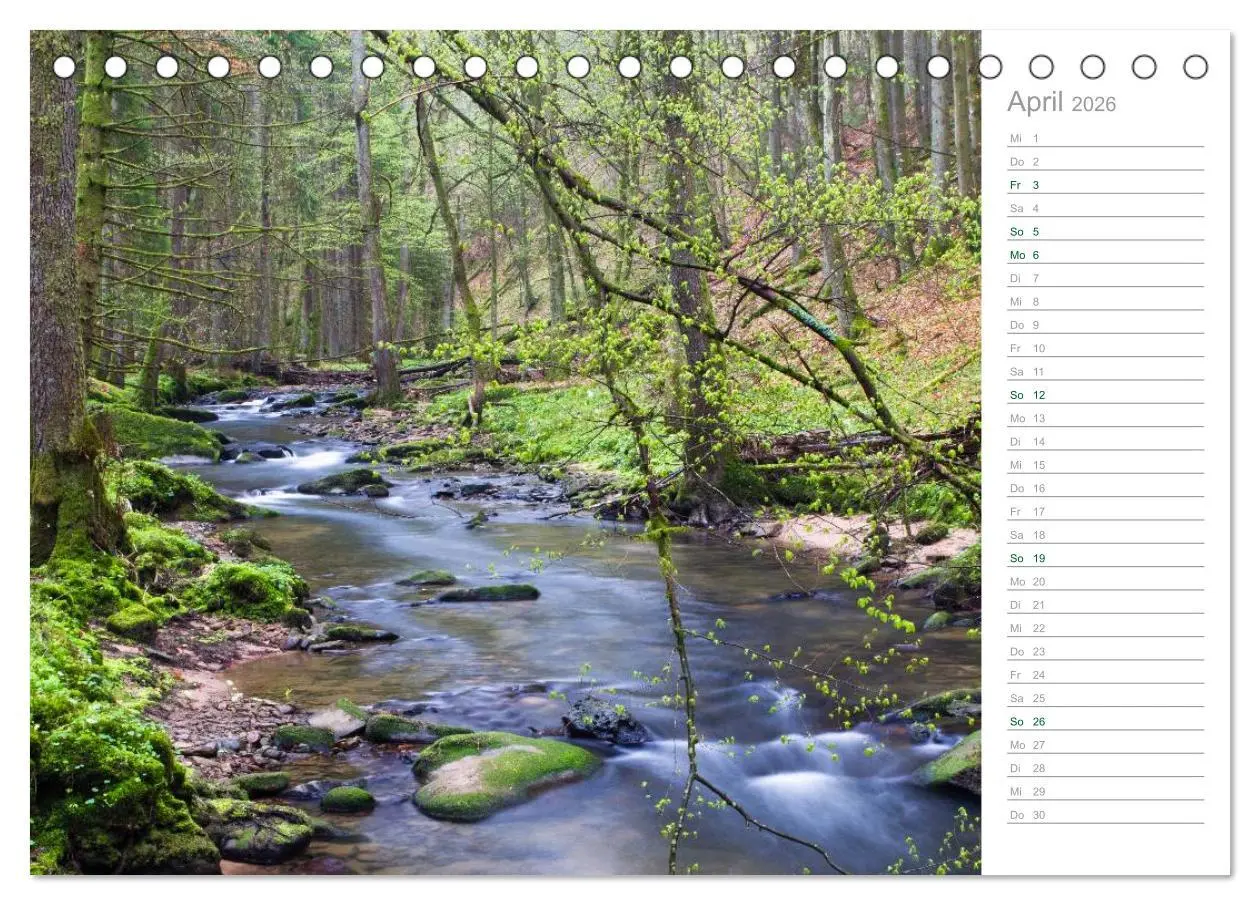This screenshot has height=905, width=1260.
Task: Click the forest stream calendar photo
Action: (505, 452)
